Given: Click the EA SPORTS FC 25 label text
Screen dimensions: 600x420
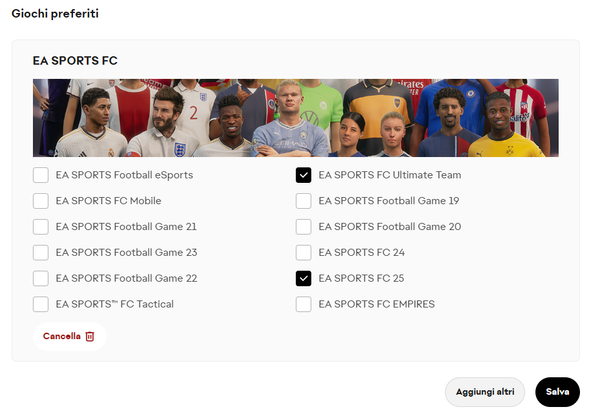Looking at the screenshot, I should point(361,278).
